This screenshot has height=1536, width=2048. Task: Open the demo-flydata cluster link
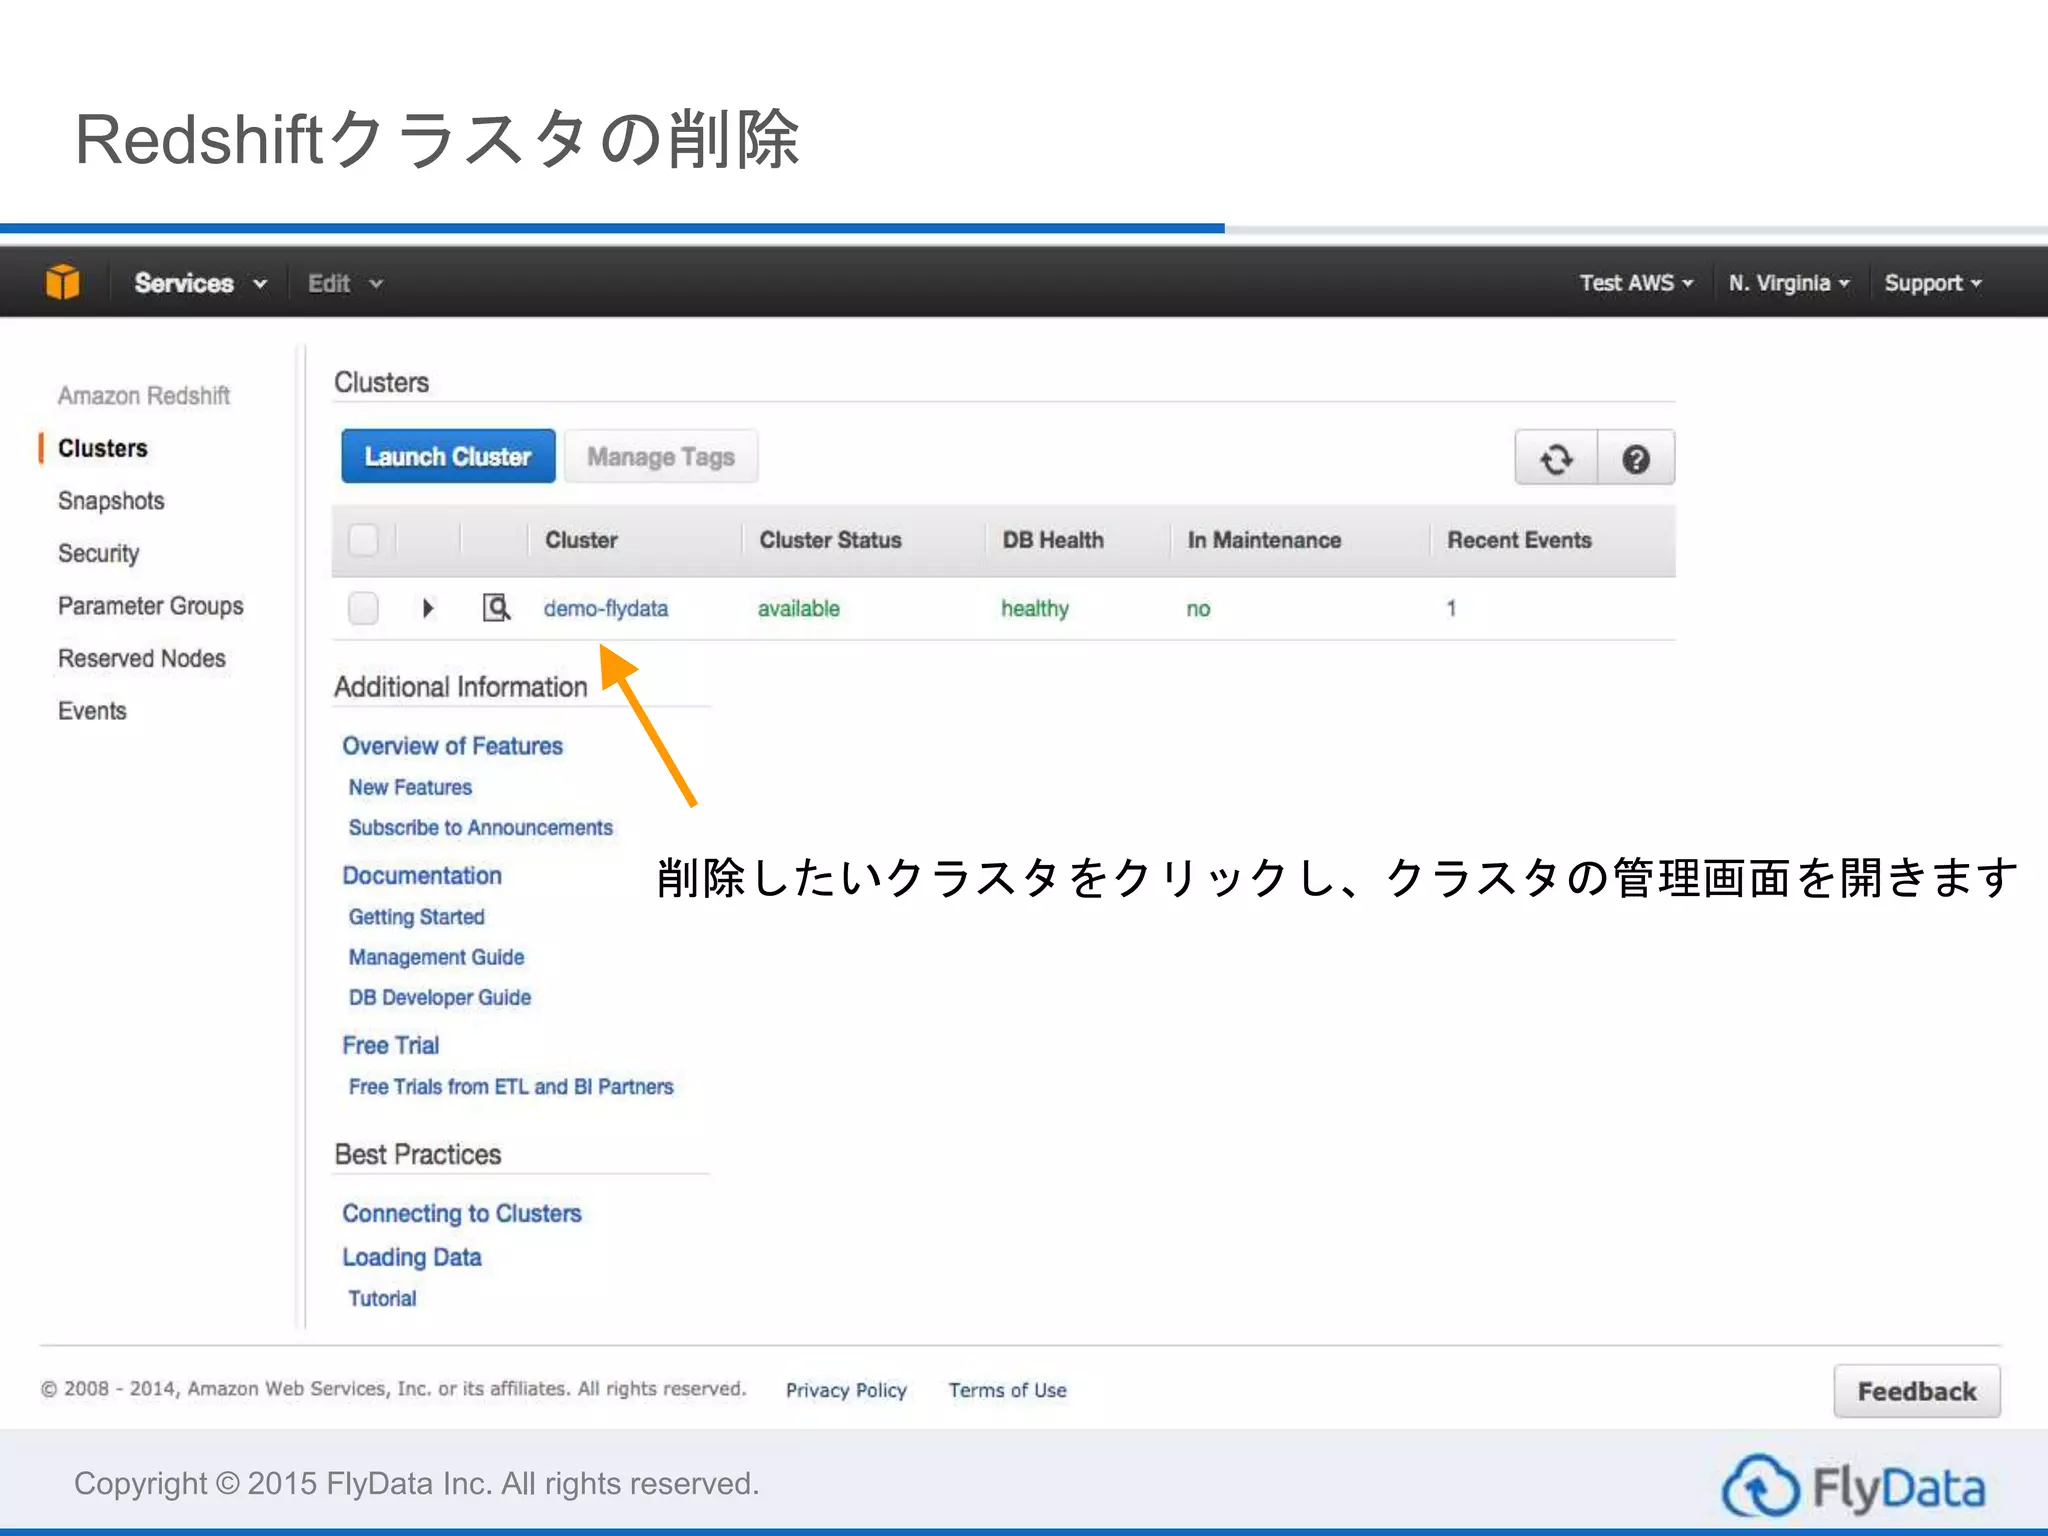[606, 608]
